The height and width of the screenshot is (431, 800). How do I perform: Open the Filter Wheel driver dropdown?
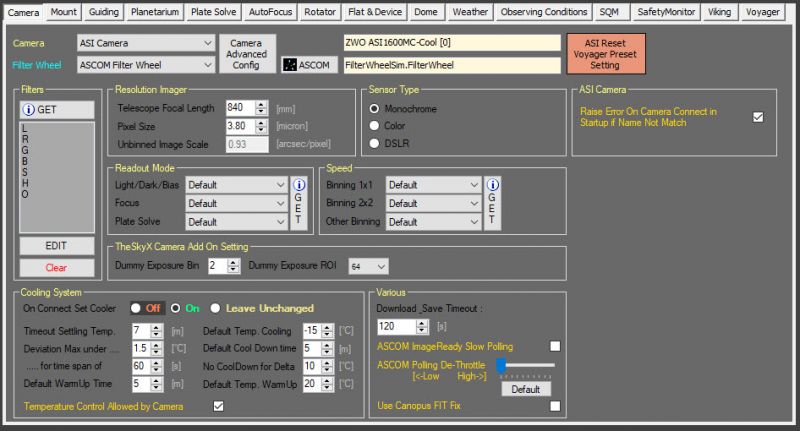tap(146, 65)
